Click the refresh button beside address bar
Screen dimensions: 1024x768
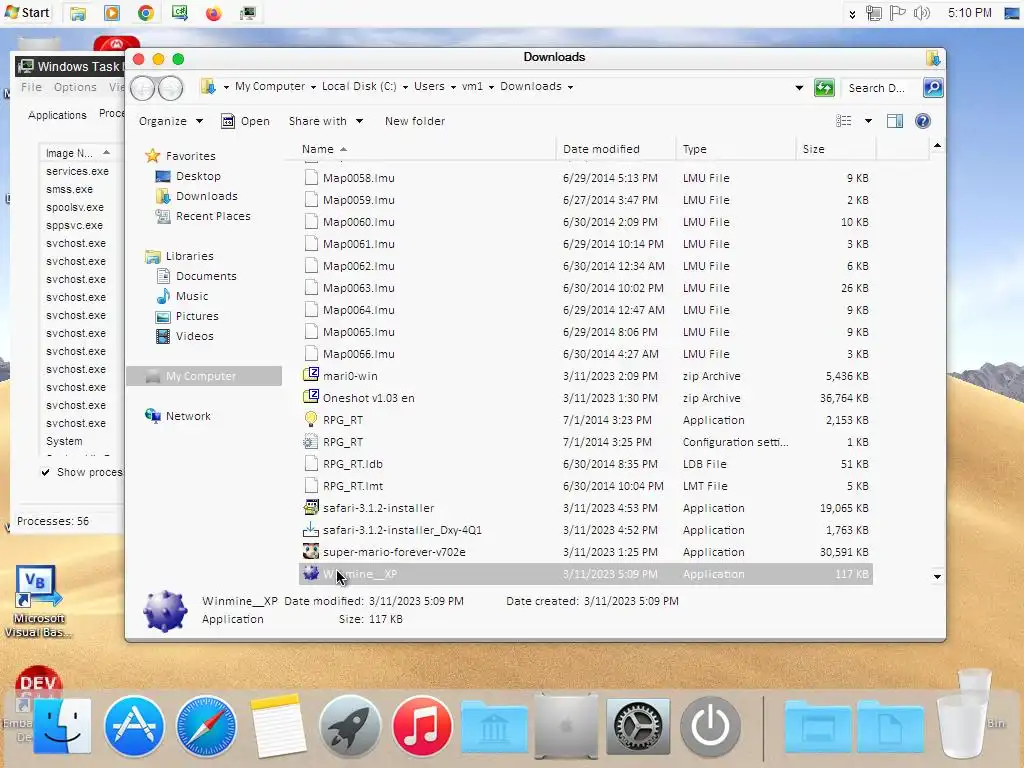(x=824, y=88)
